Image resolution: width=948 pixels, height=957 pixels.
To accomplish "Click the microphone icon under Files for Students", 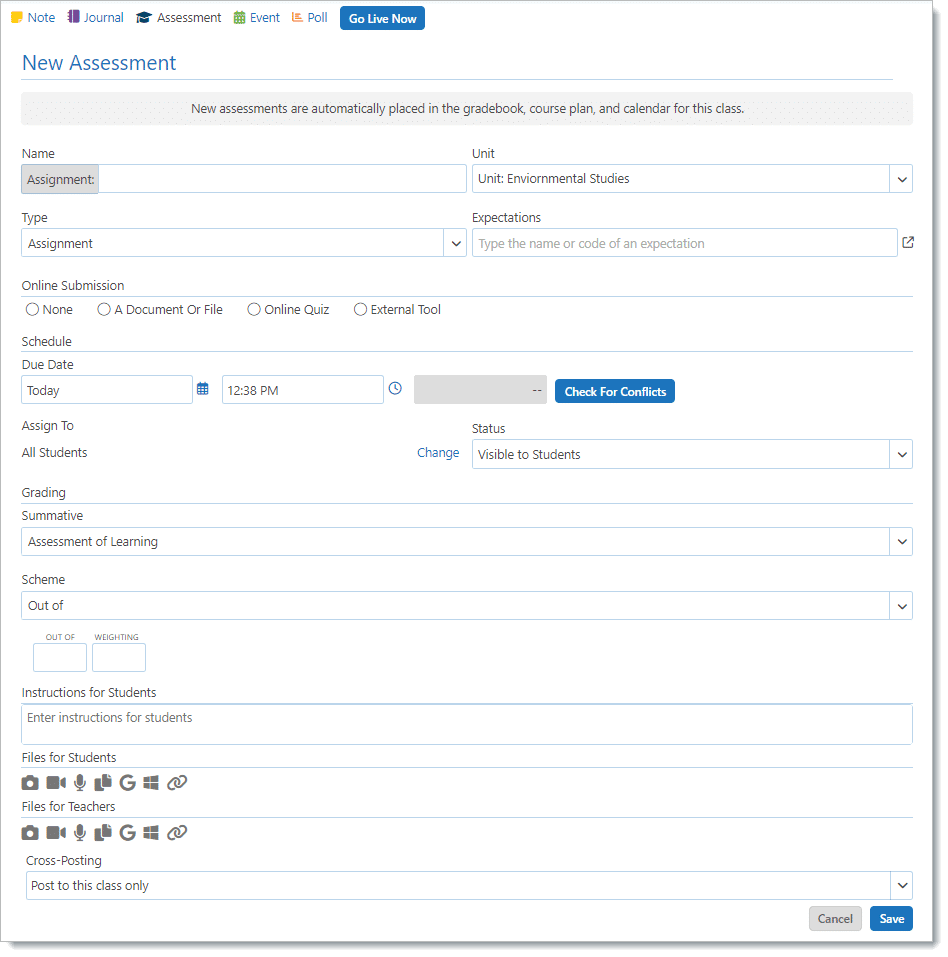I will pyautogui.click(x=80, y=783).
